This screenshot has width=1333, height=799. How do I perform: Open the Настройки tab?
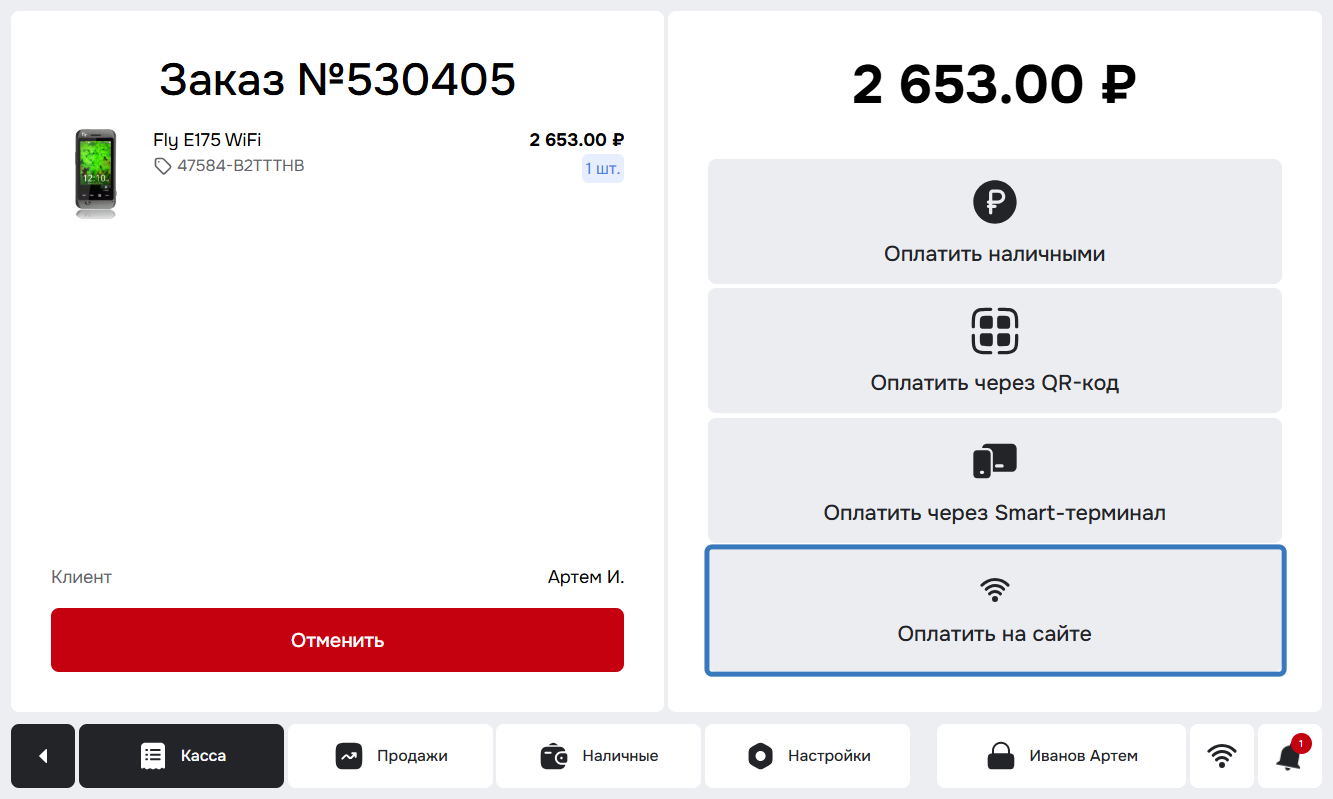point(807,756)
